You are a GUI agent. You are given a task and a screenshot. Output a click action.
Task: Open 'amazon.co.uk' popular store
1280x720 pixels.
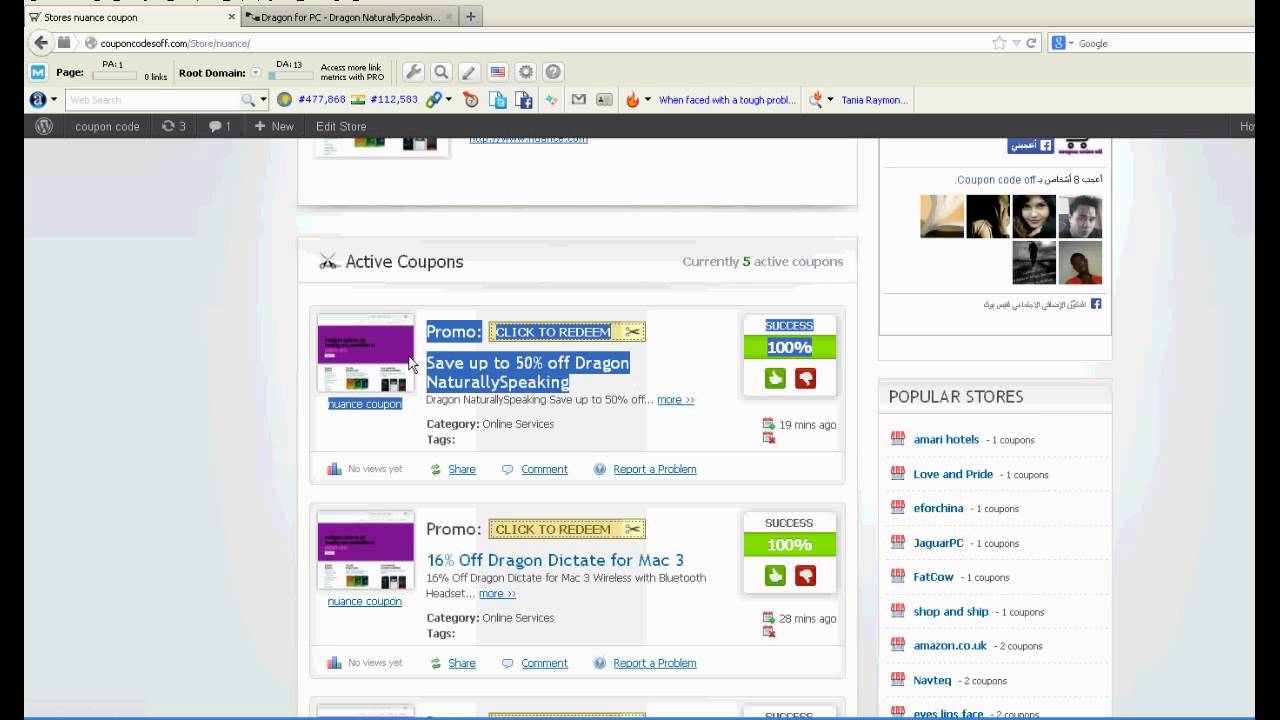pyautogui.click(x=950, y=645)
